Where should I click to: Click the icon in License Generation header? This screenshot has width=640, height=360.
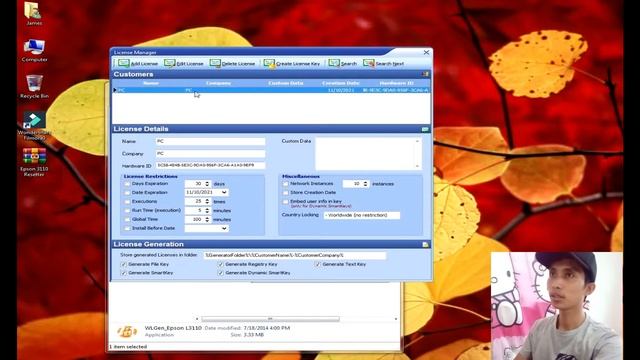tap(425, 244)
